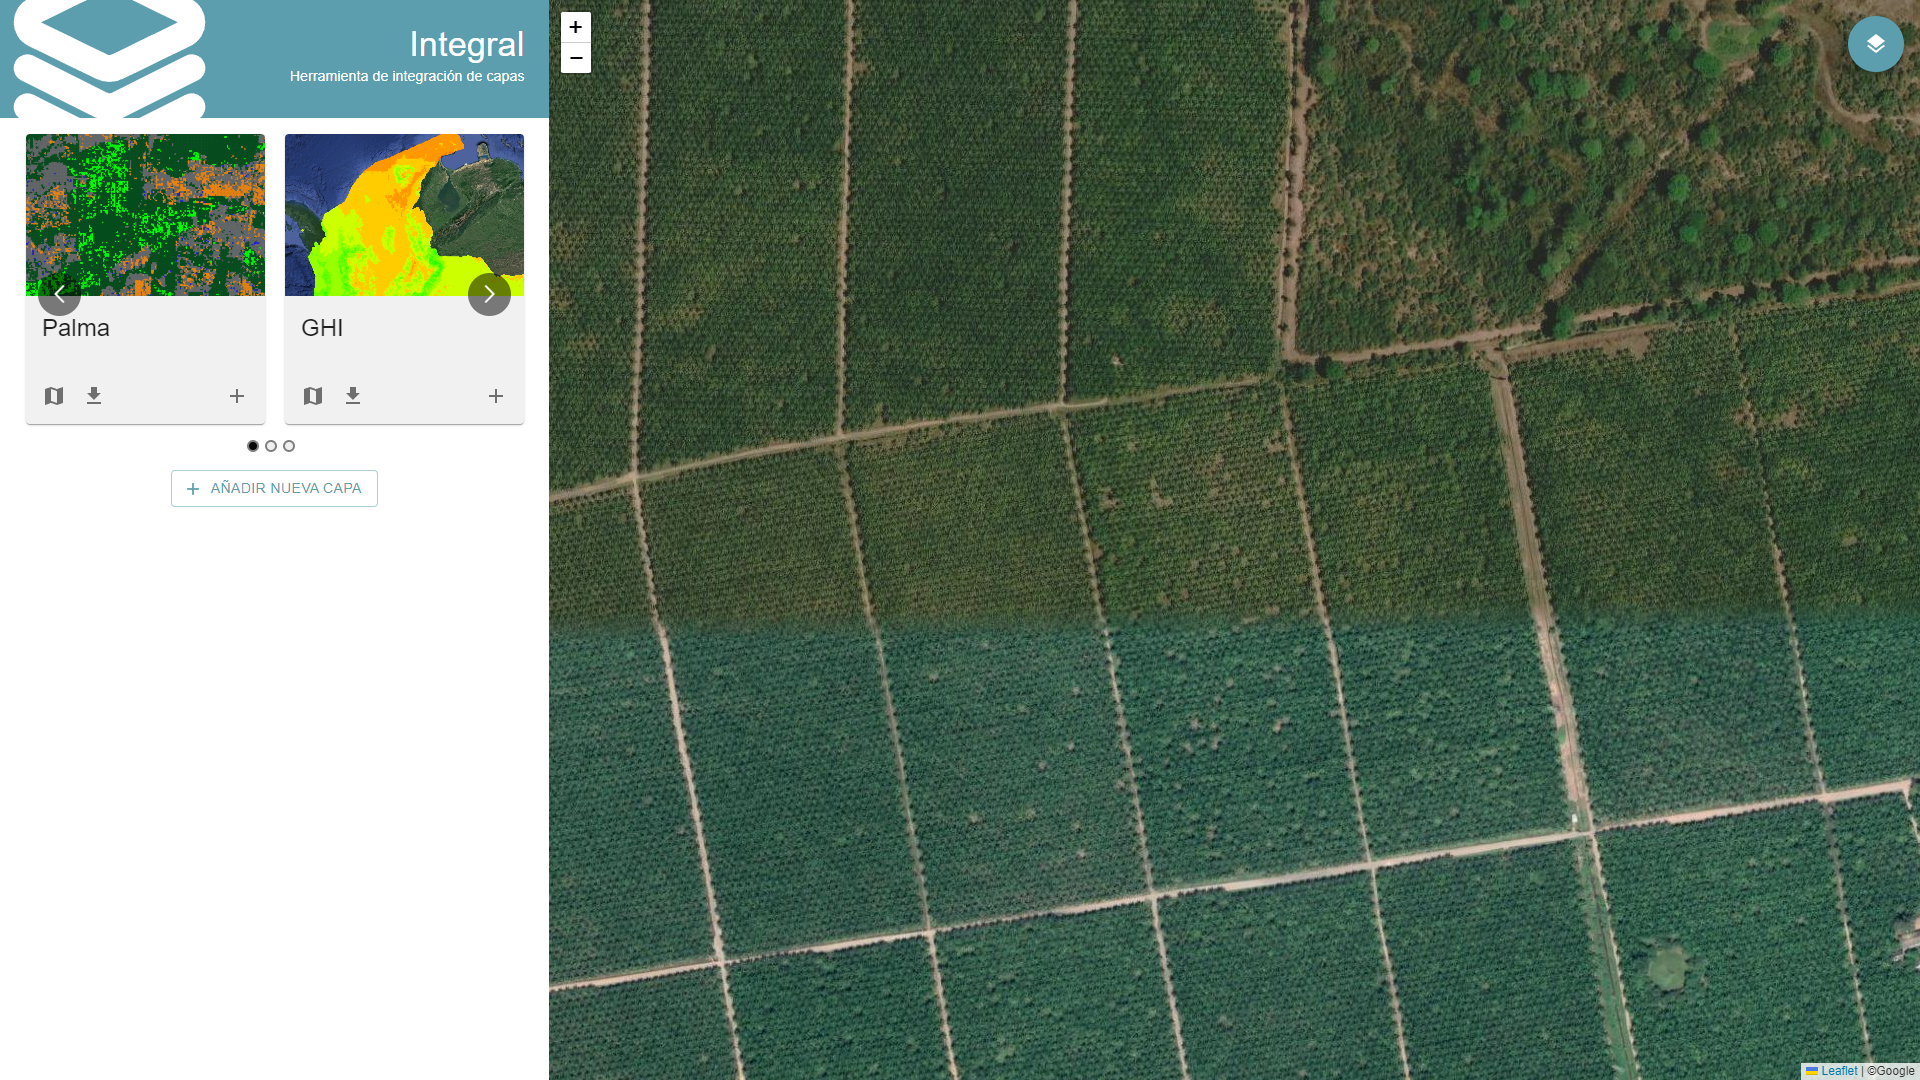
Task: Download the Palma layer
Action: coord(94,396)
